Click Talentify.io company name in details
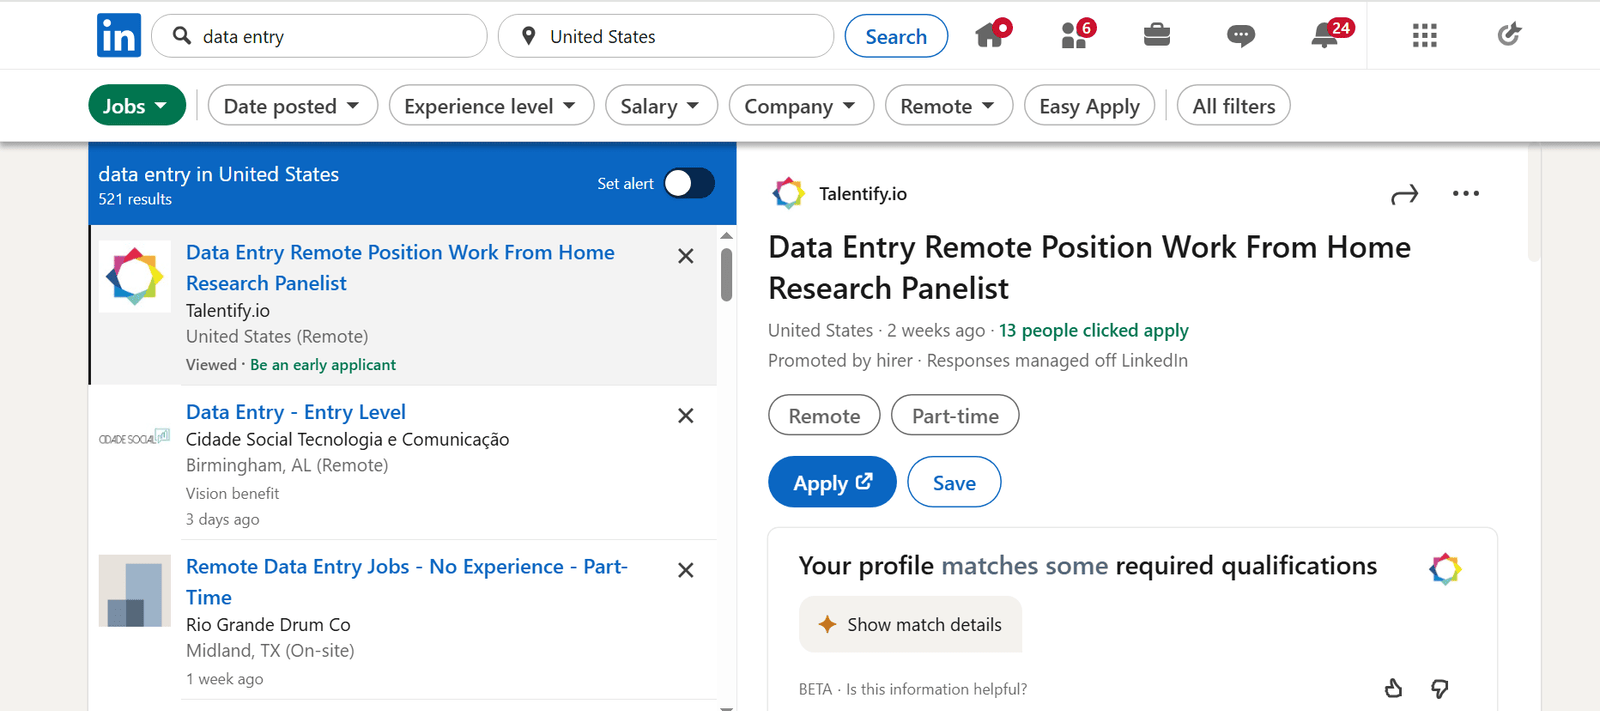 click(863, 193)
